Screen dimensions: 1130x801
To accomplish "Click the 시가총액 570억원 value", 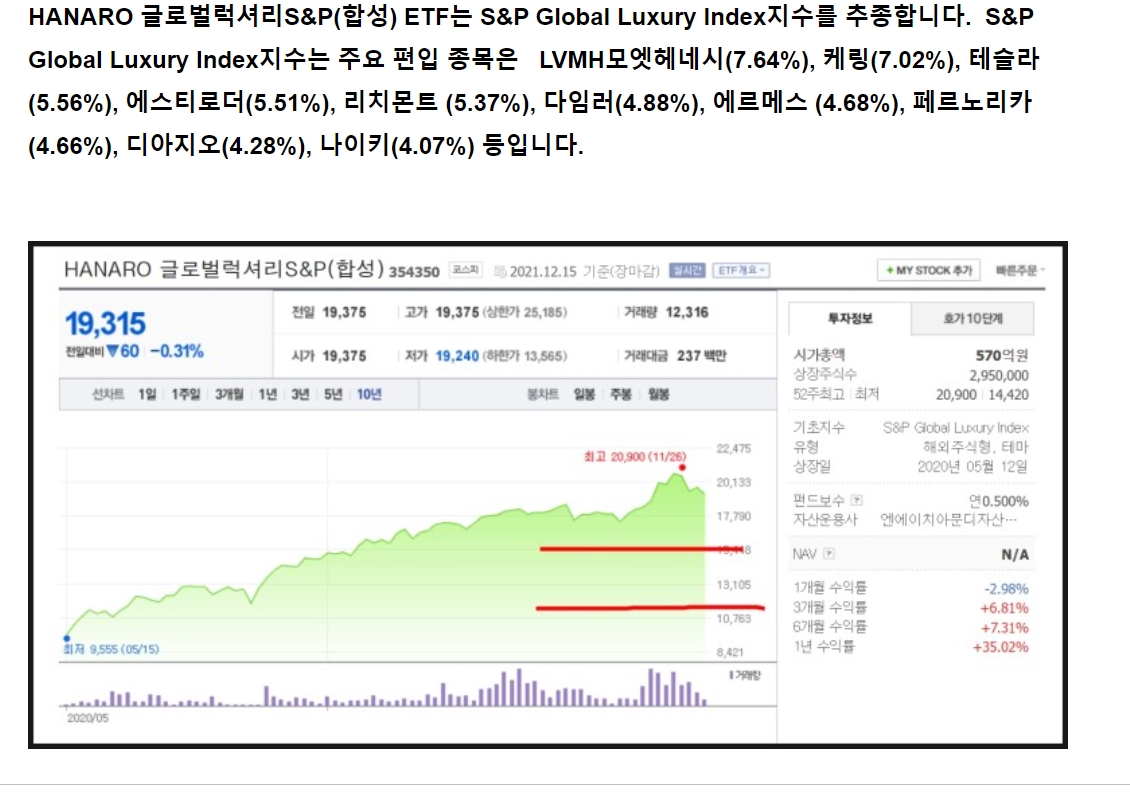I will click(x=1001, y=355).
